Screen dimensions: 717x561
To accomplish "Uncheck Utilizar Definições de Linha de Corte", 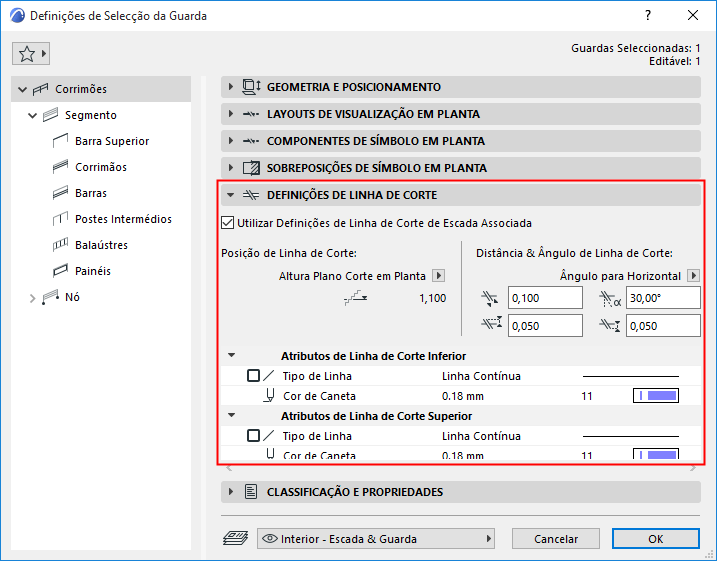I will [x=227, y=223].
